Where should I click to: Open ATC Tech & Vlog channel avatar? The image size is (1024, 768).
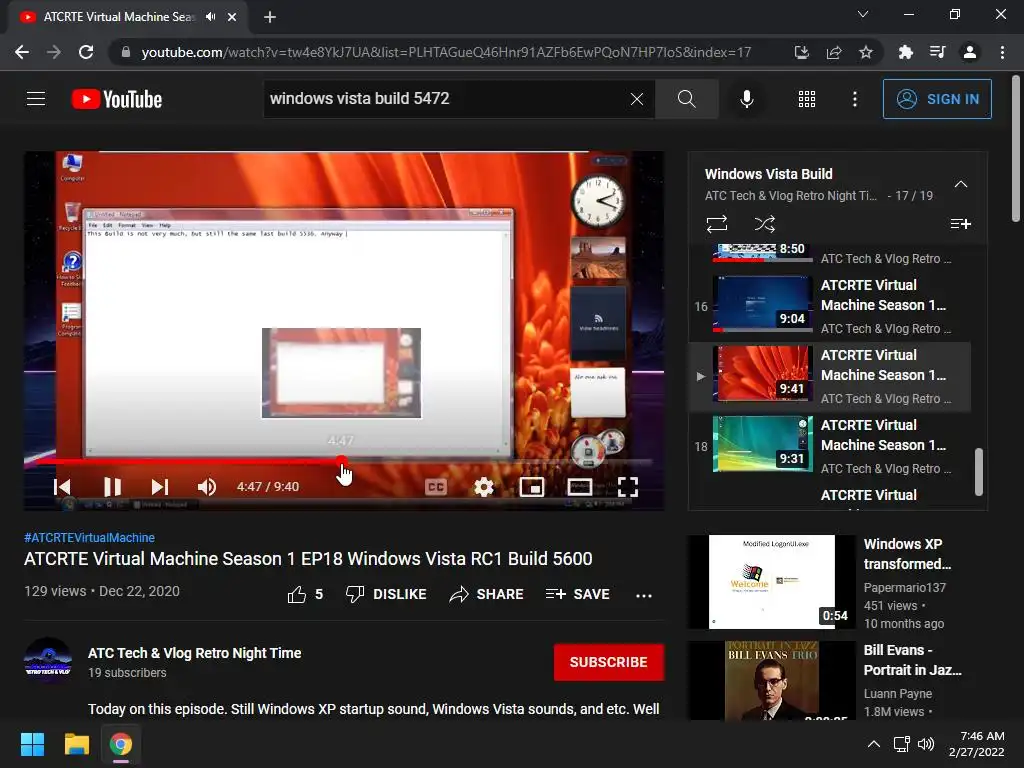[48, 661]
